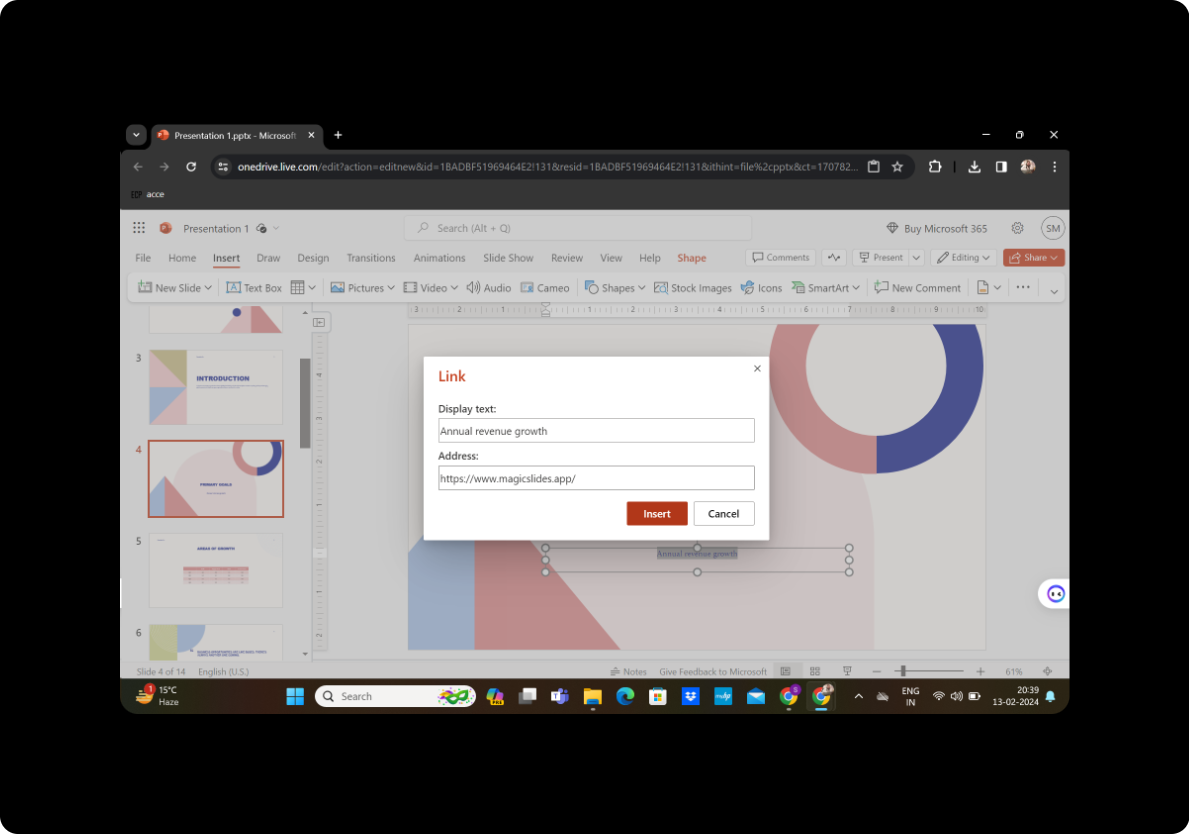1189x834 pixels.
Task: Select slide 6 thumbnail
Action: [x=216, y=642]
